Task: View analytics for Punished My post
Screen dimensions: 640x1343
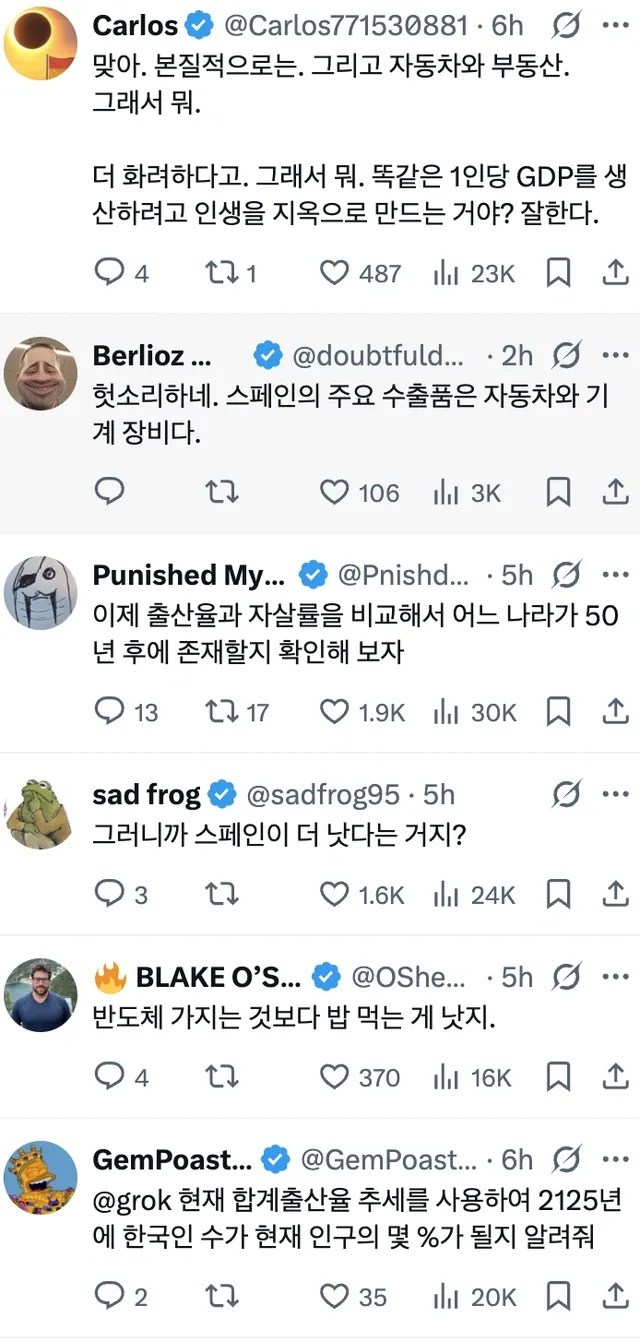Action: tap(445, 712)
